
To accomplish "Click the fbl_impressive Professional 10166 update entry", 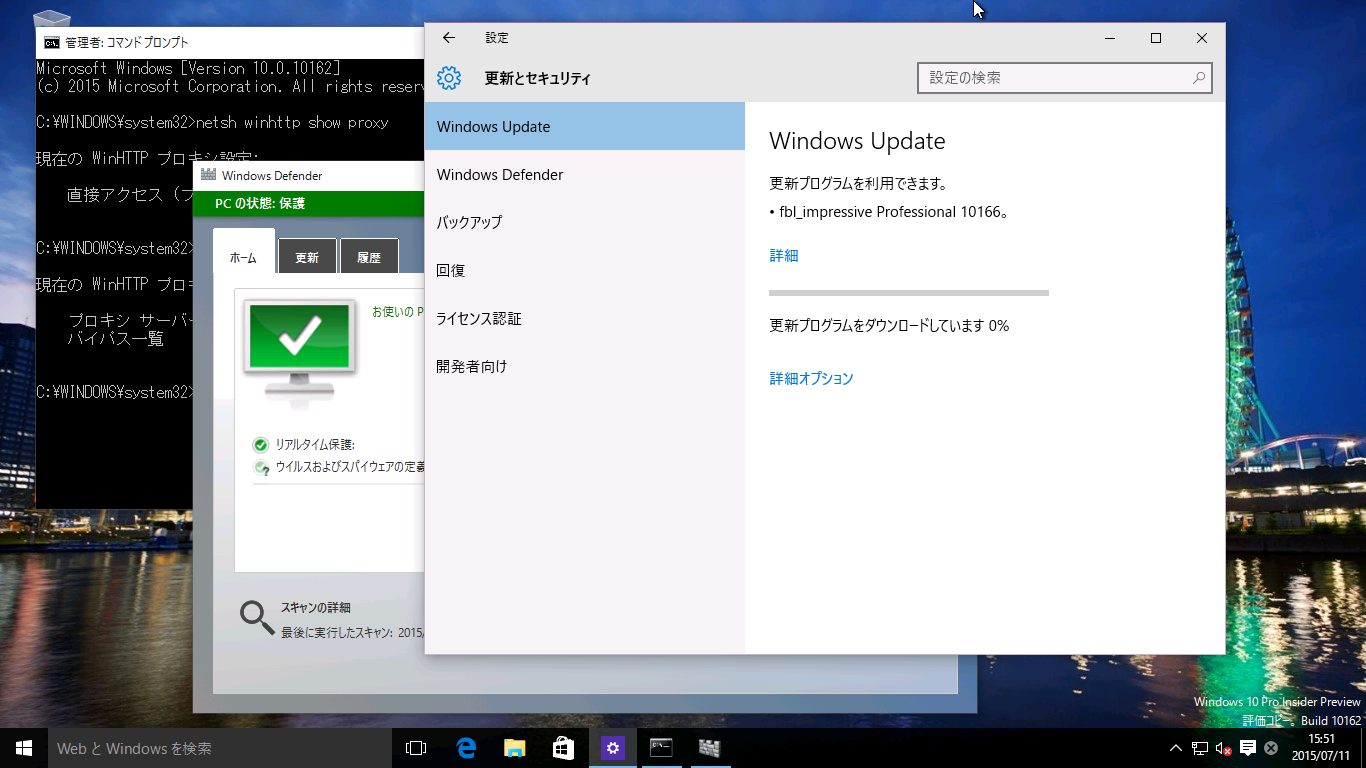I will click(x=889, y=212).
